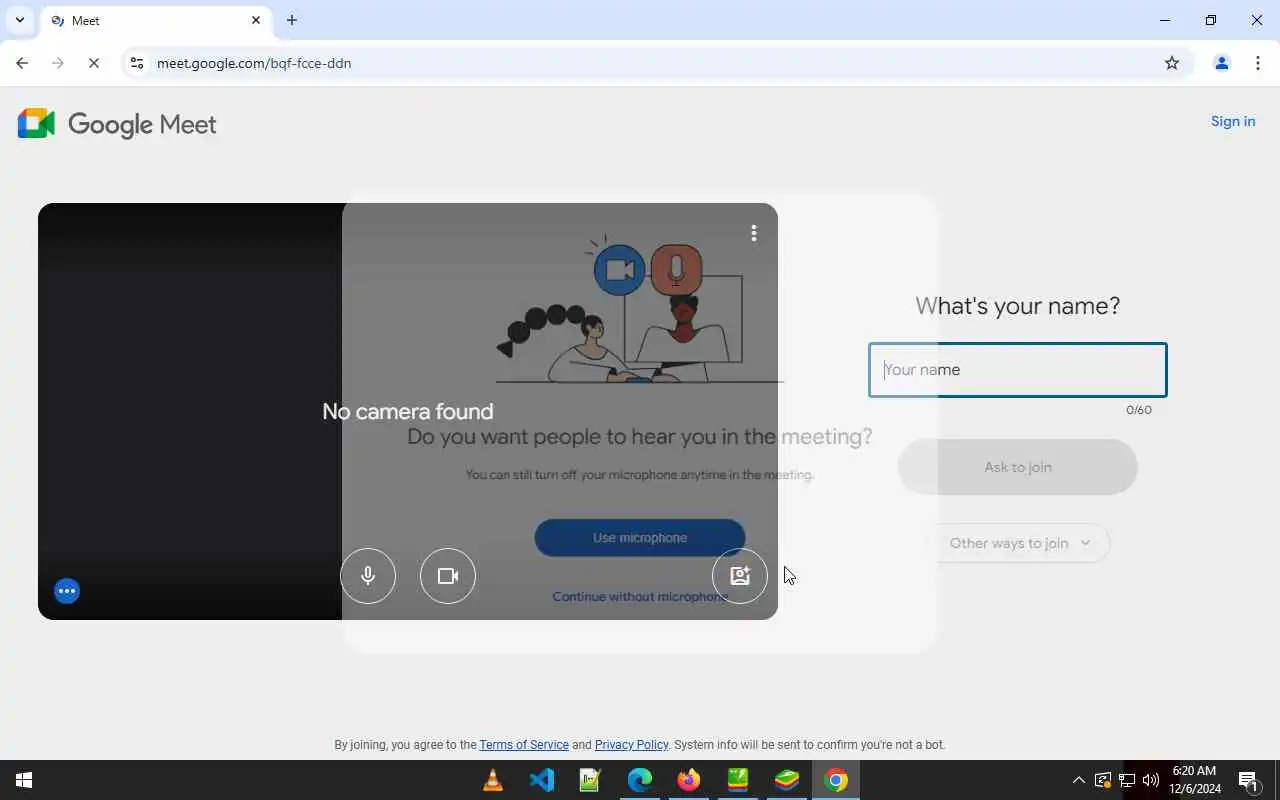Click the Use microphone button
1280x800 pixels.
coord(640,538)
